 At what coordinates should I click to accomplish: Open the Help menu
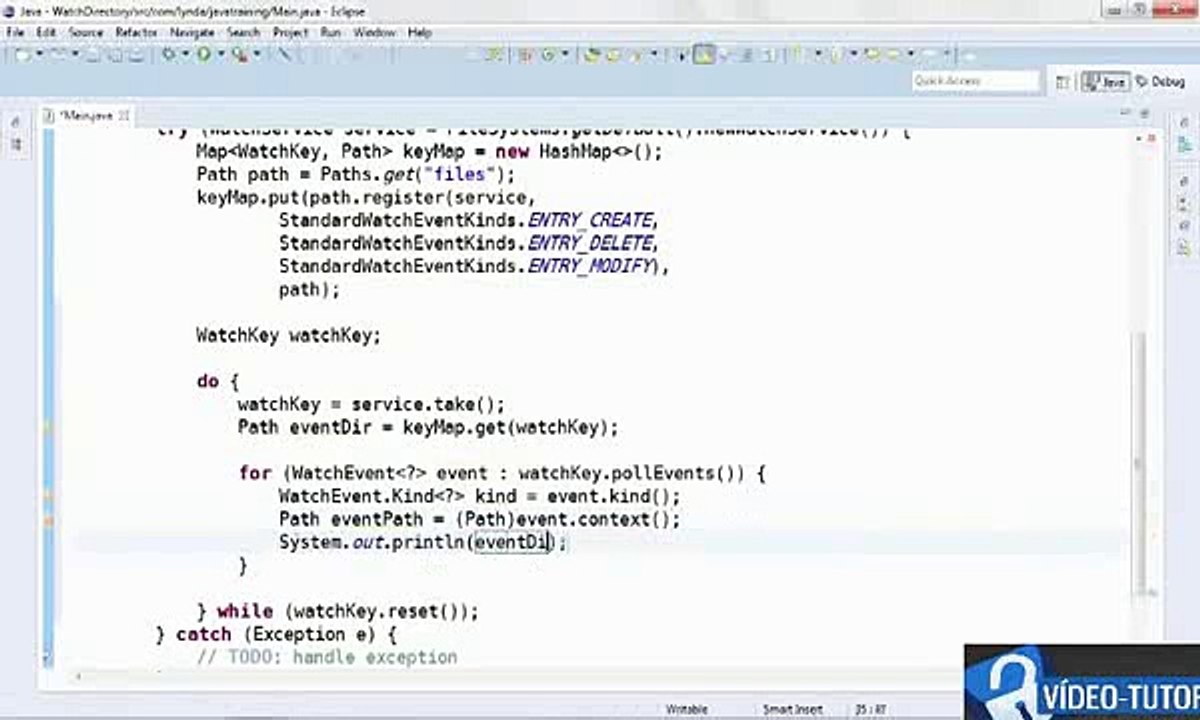tap(420, 32)
